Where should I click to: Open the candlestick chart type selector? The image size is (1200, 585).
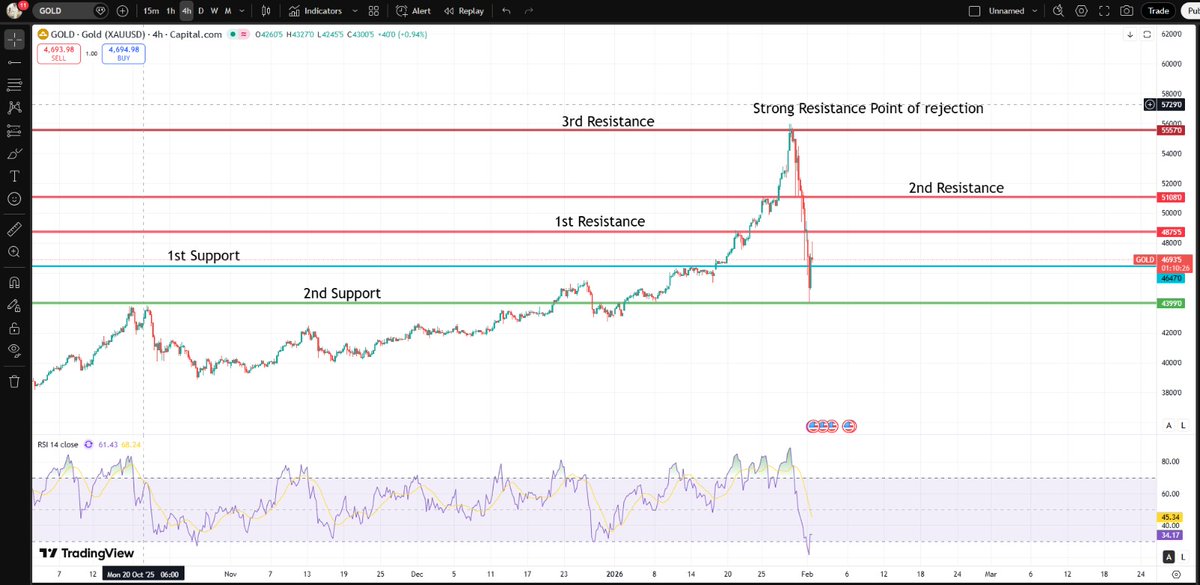[264, 11]
